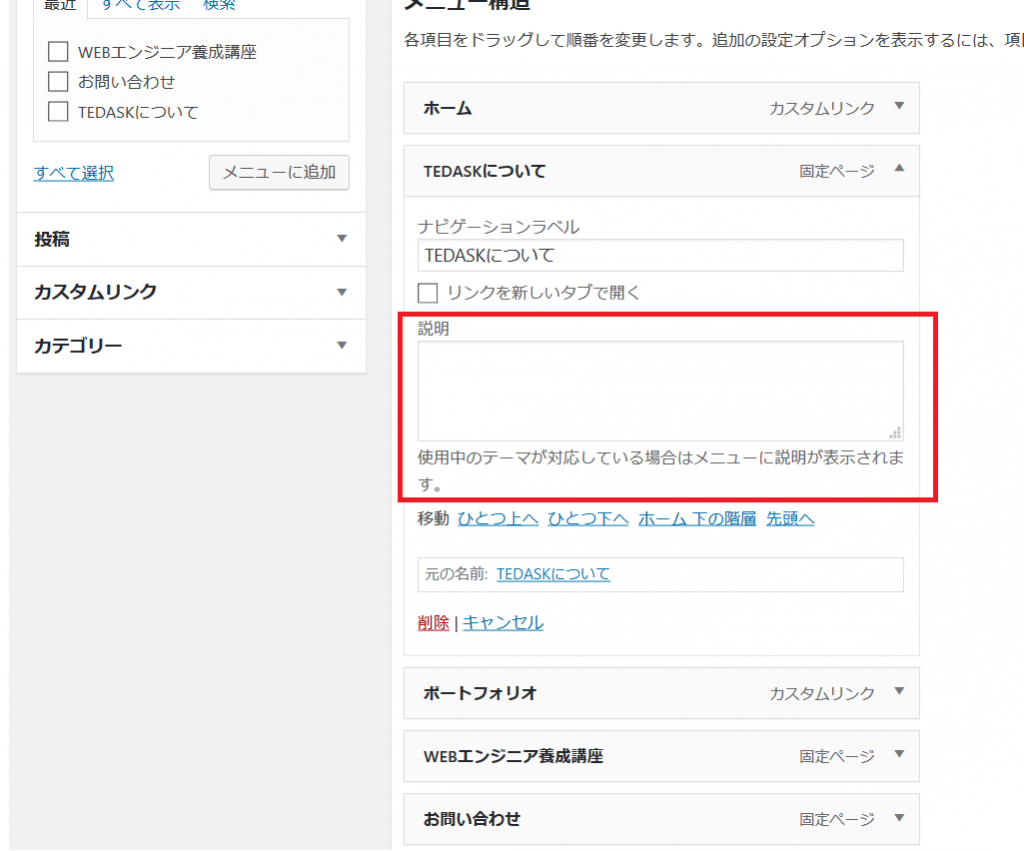Click inside the 説明 text area
The image size is (1024, 851).
[660, 390]
